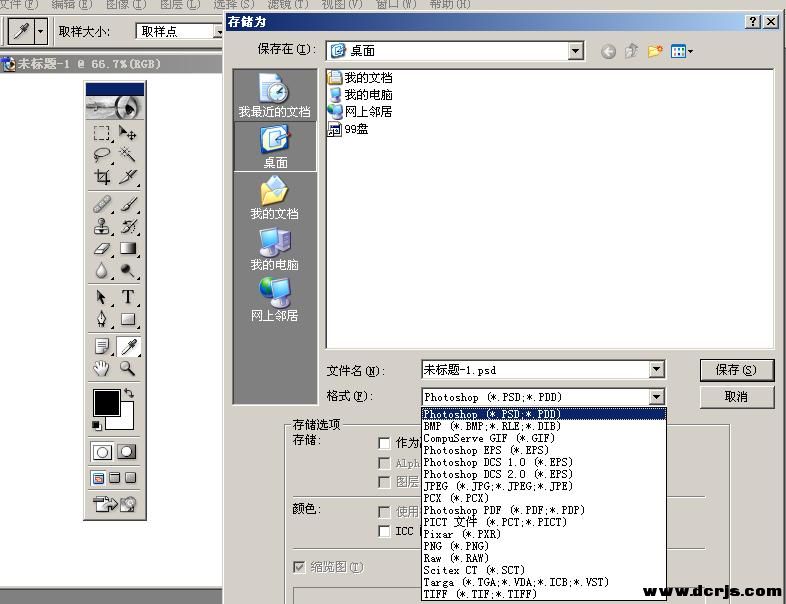Click the new folder icon in the dialog

655,51
